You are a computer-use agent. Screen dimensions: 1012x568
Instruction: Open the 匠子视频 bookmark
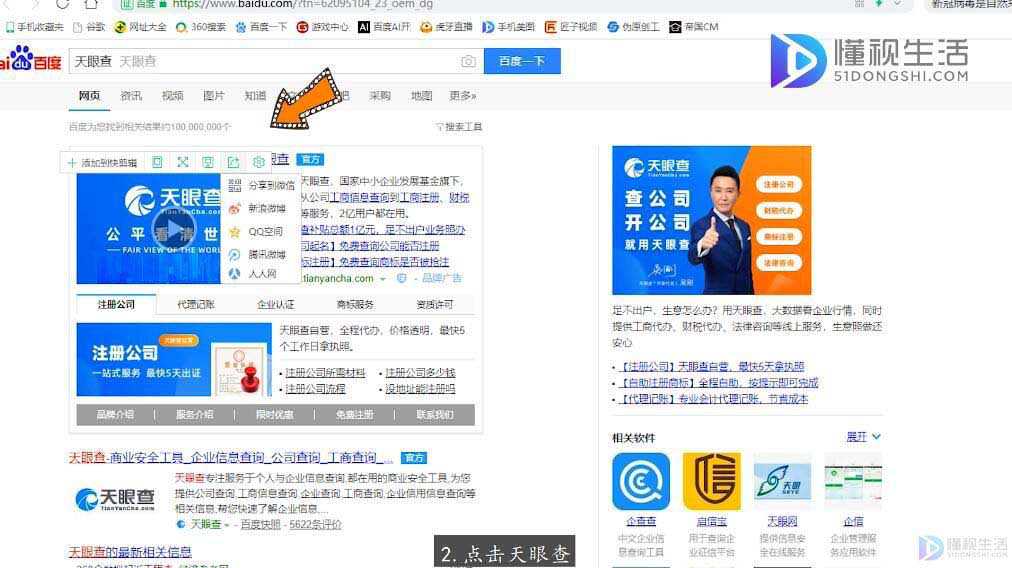pos(571,26)
